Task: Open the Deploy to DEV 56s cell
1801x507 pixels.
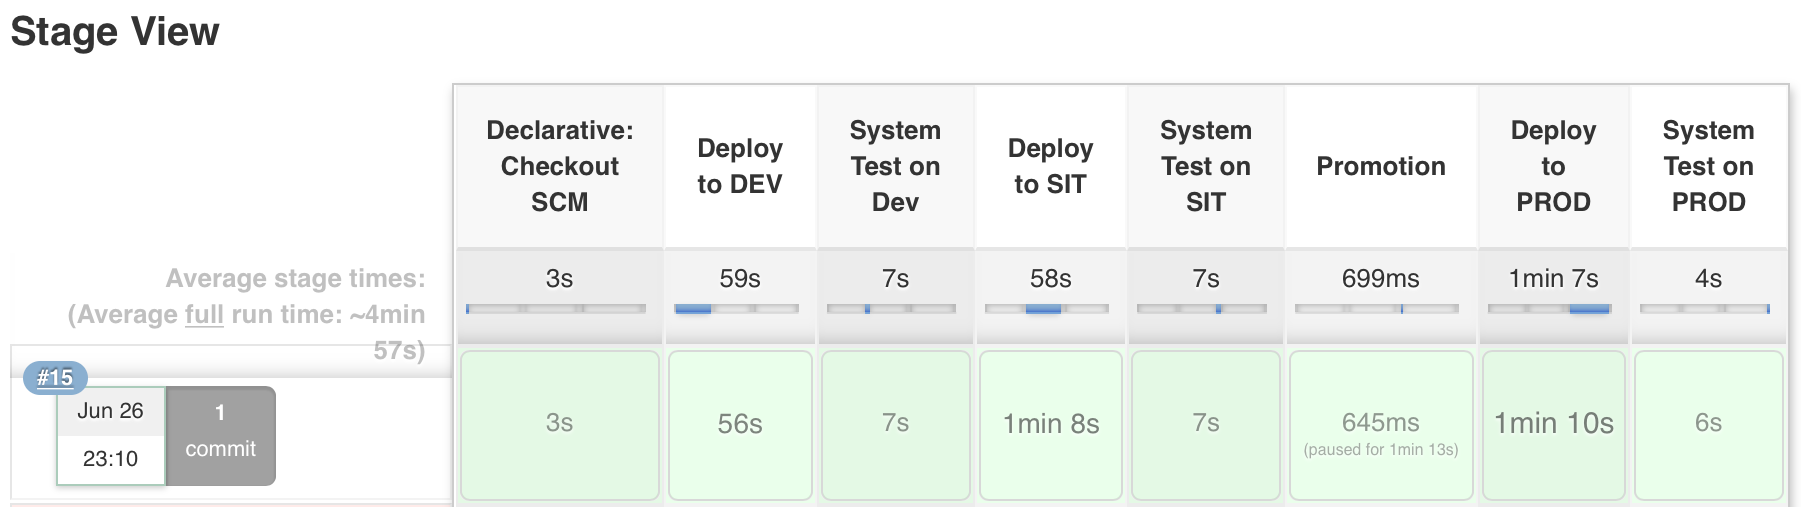Action: pos(740,424)
